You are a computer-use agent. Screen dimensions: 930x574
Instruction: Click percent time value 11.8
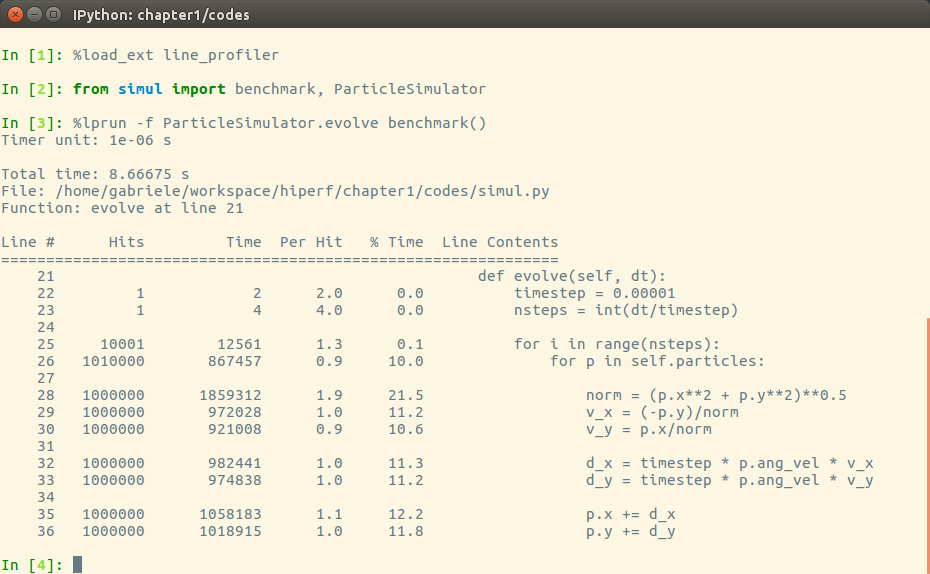pos(406,531)
